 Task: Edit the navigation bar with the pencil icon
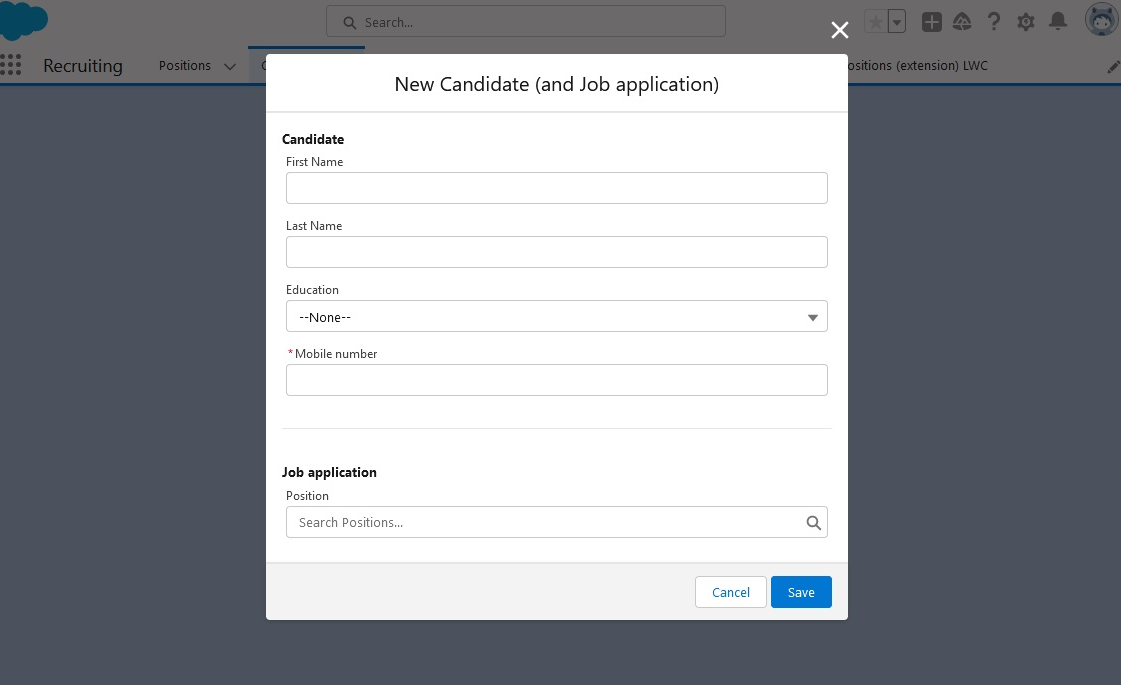click(1114, 66)
